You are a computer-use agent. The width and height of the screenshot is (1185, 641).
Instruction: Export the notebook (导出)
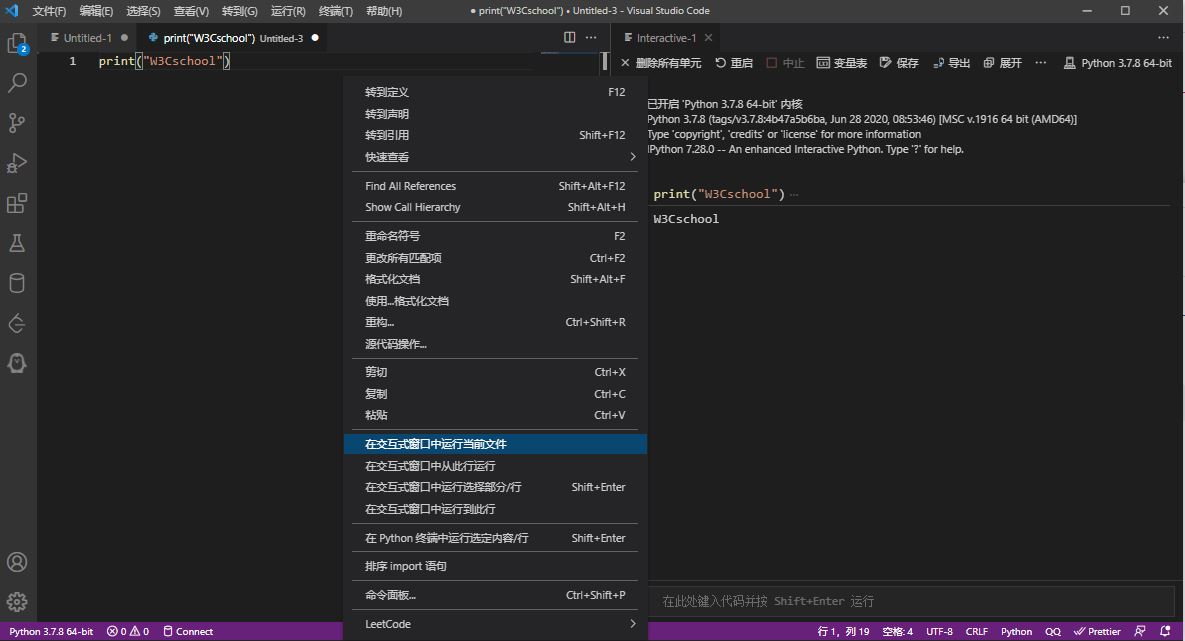point(951,63)
